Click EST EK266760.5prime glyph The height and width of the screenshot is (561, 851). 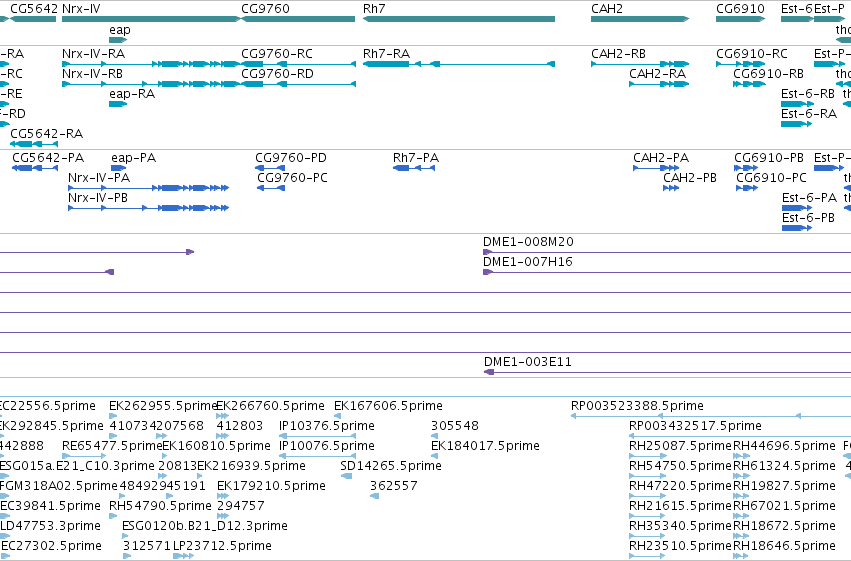click(223, 416)
